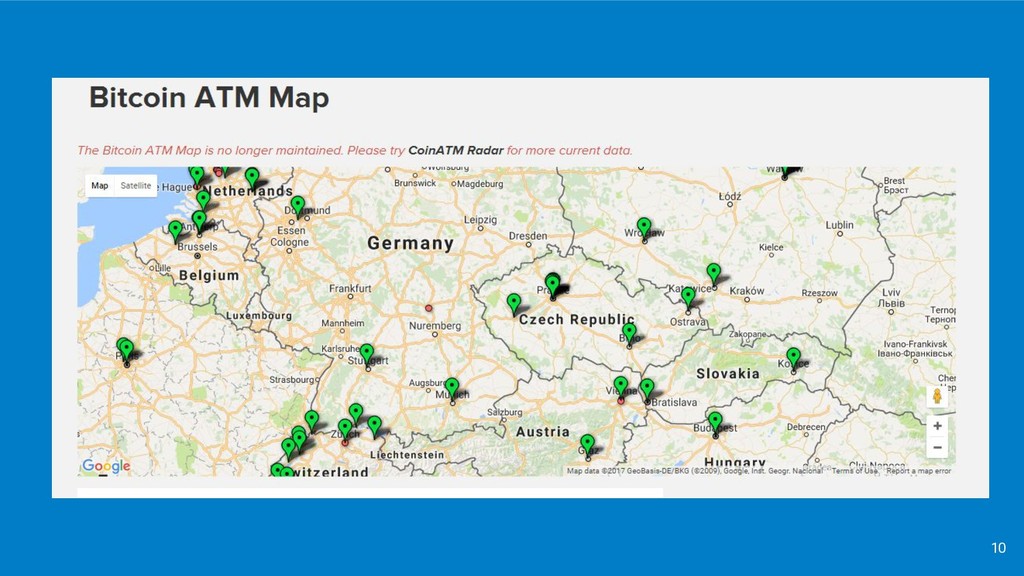
Task: Open the CoinATM Radar link
Action: 455,150
